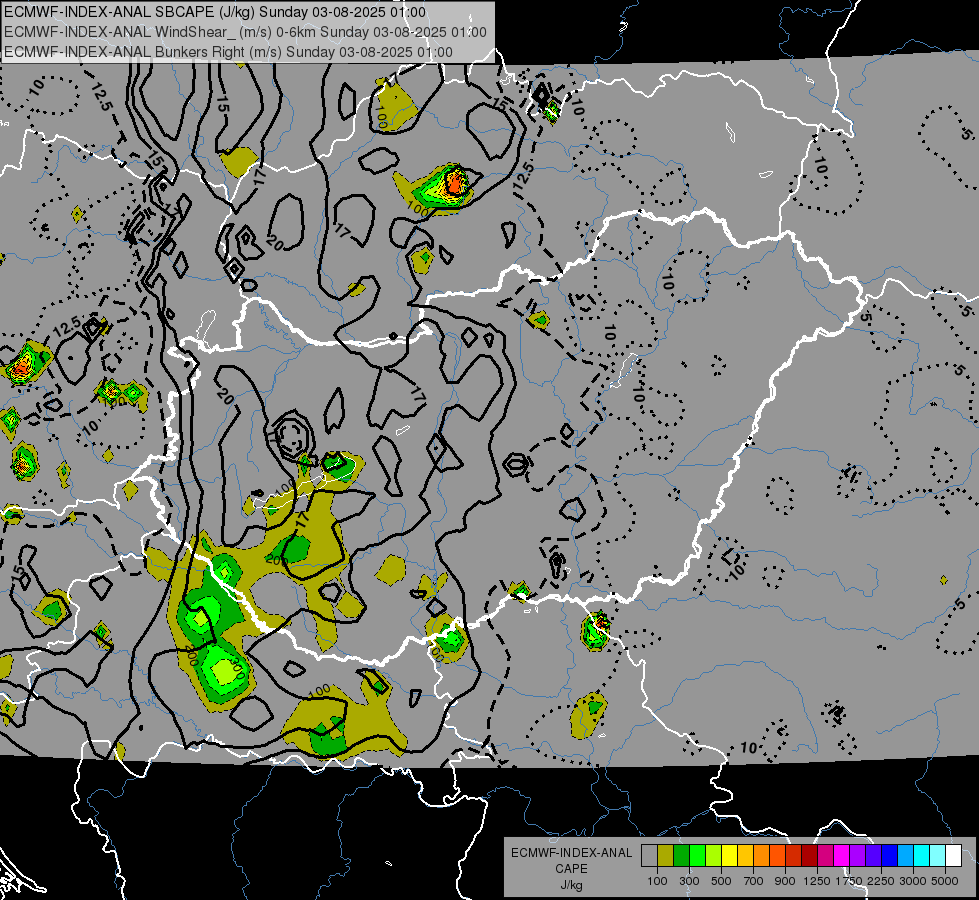
Task: Pick the olive swatch starting at 100
Action: [666, 856]
